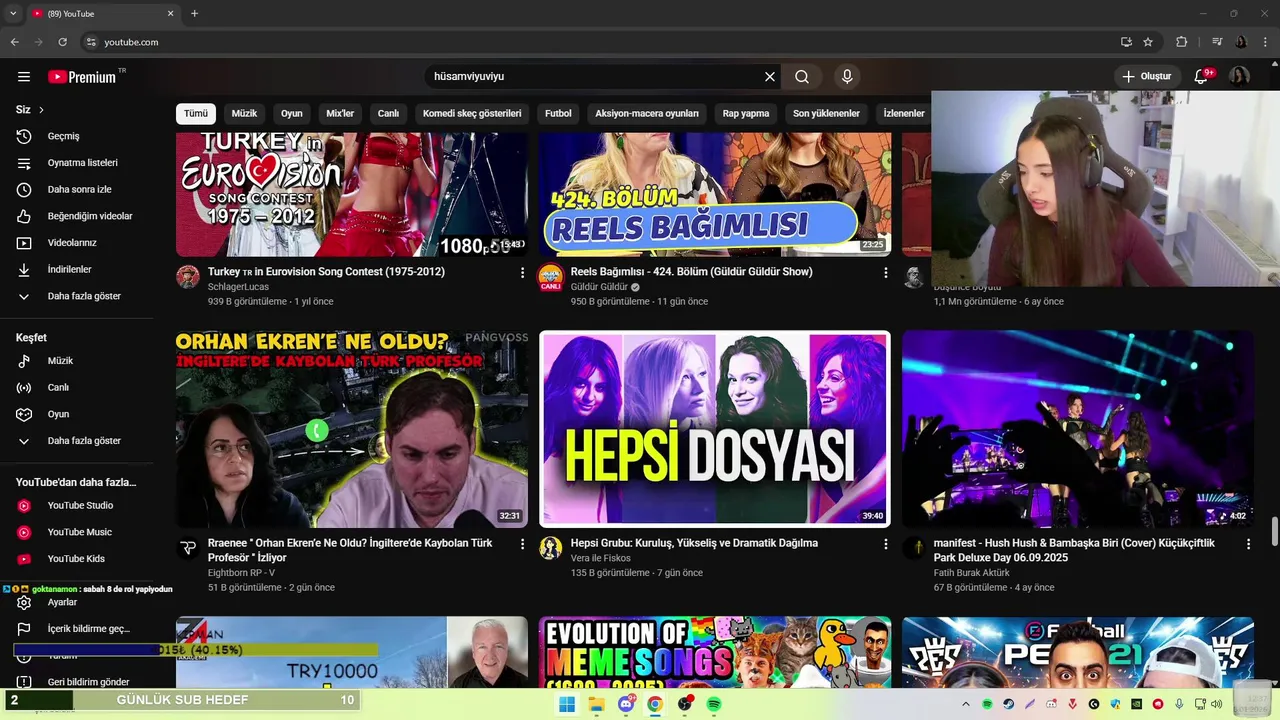Select the Rap yapma chip
This screenshot has height=720, width=1280.
click(x=746, y=114)
